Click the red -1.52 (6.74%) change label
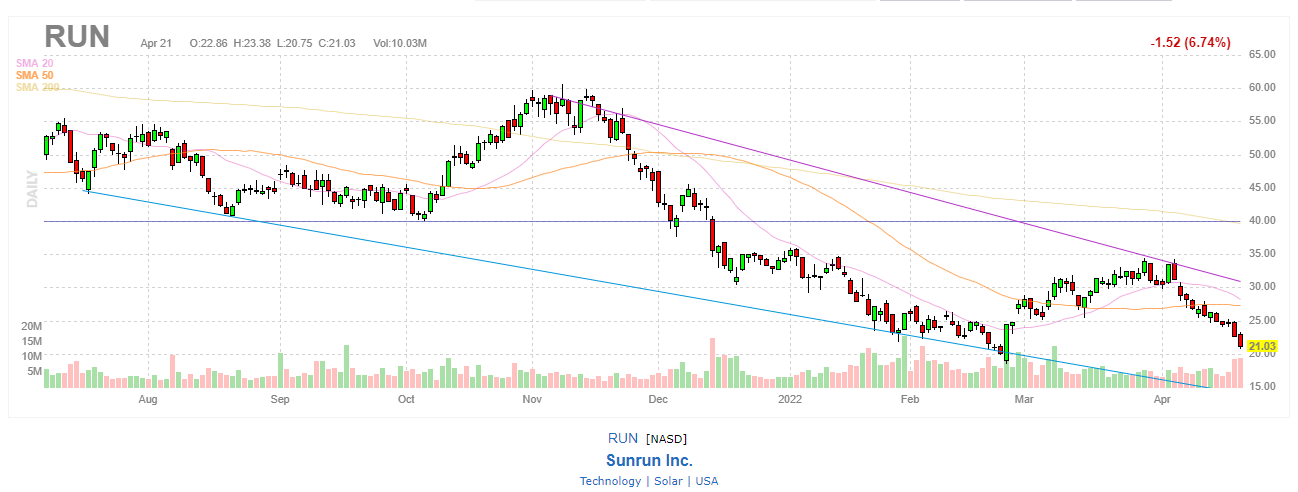Viewport: 1298px width, 492px height. [1190, 42]
